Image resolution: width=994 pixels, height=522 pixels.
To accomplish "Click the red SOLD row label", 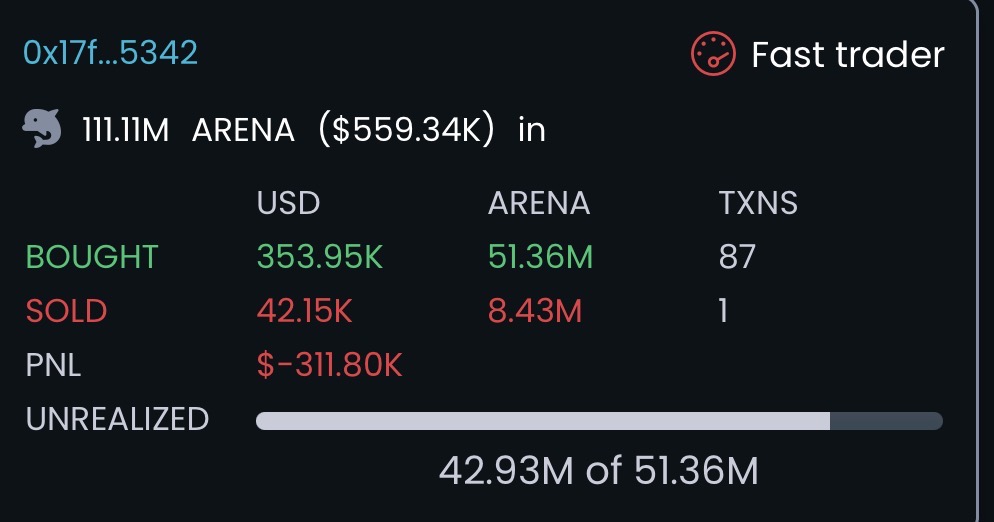I will 66,311.
